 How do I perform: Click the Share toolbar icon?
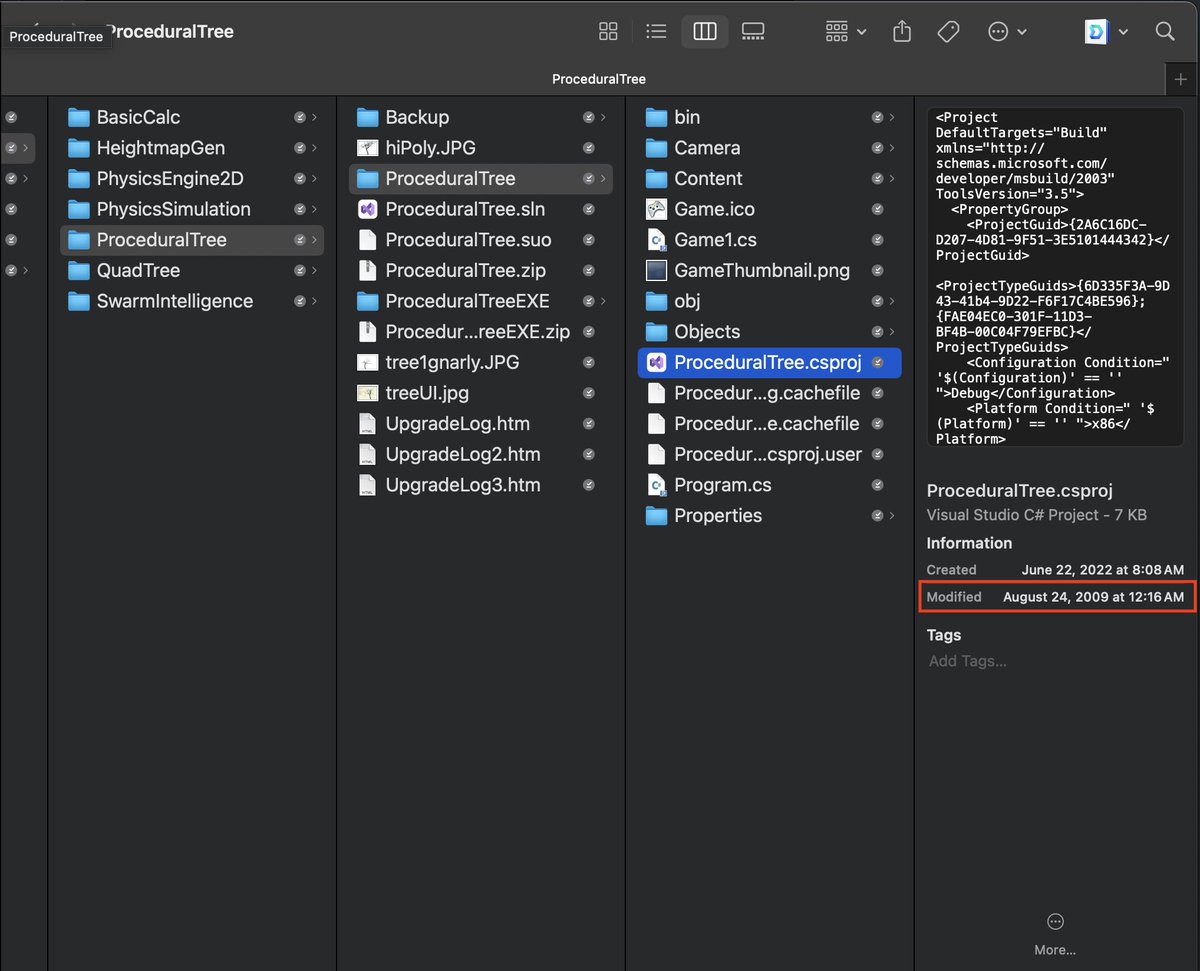902,31
